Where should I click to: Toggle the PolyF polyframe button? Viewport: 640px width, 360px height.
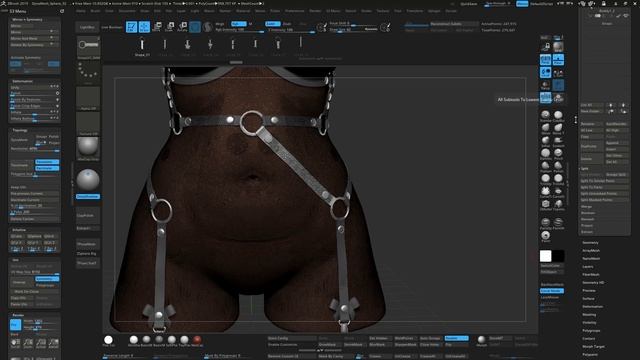545,98
